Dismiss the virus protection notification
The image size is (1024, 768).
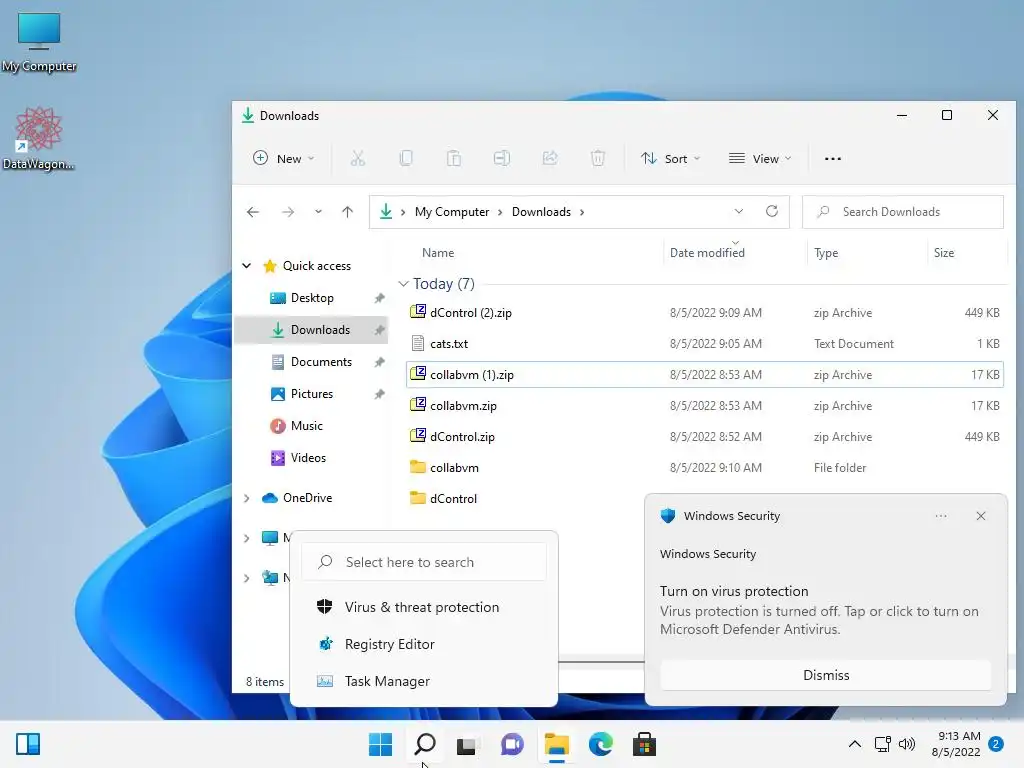coord(826,675)
